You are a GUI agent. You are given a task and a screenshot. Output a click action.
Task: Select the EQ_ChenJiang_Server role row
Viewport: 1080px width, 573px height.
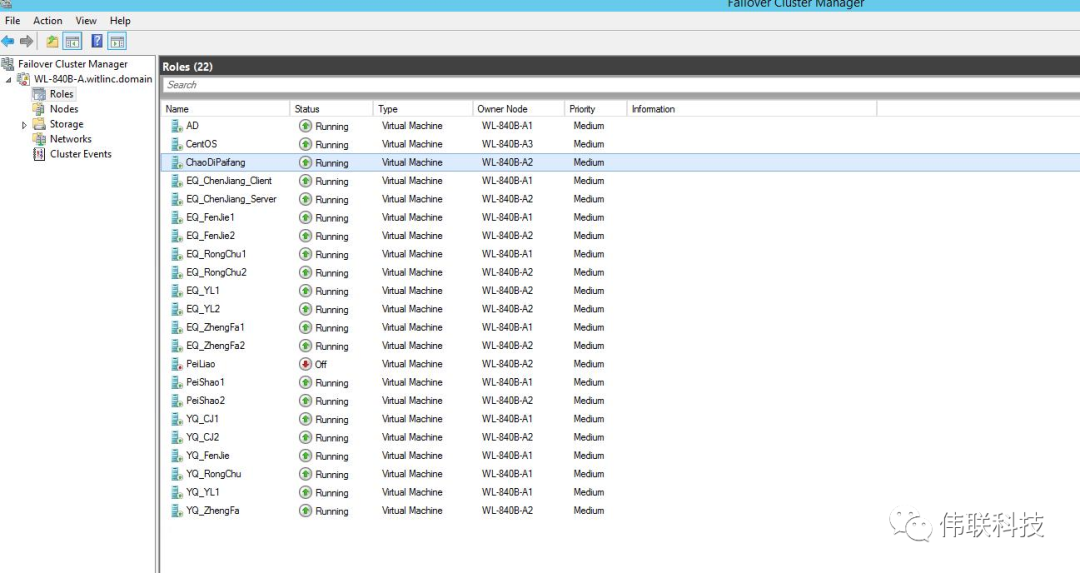231,199
